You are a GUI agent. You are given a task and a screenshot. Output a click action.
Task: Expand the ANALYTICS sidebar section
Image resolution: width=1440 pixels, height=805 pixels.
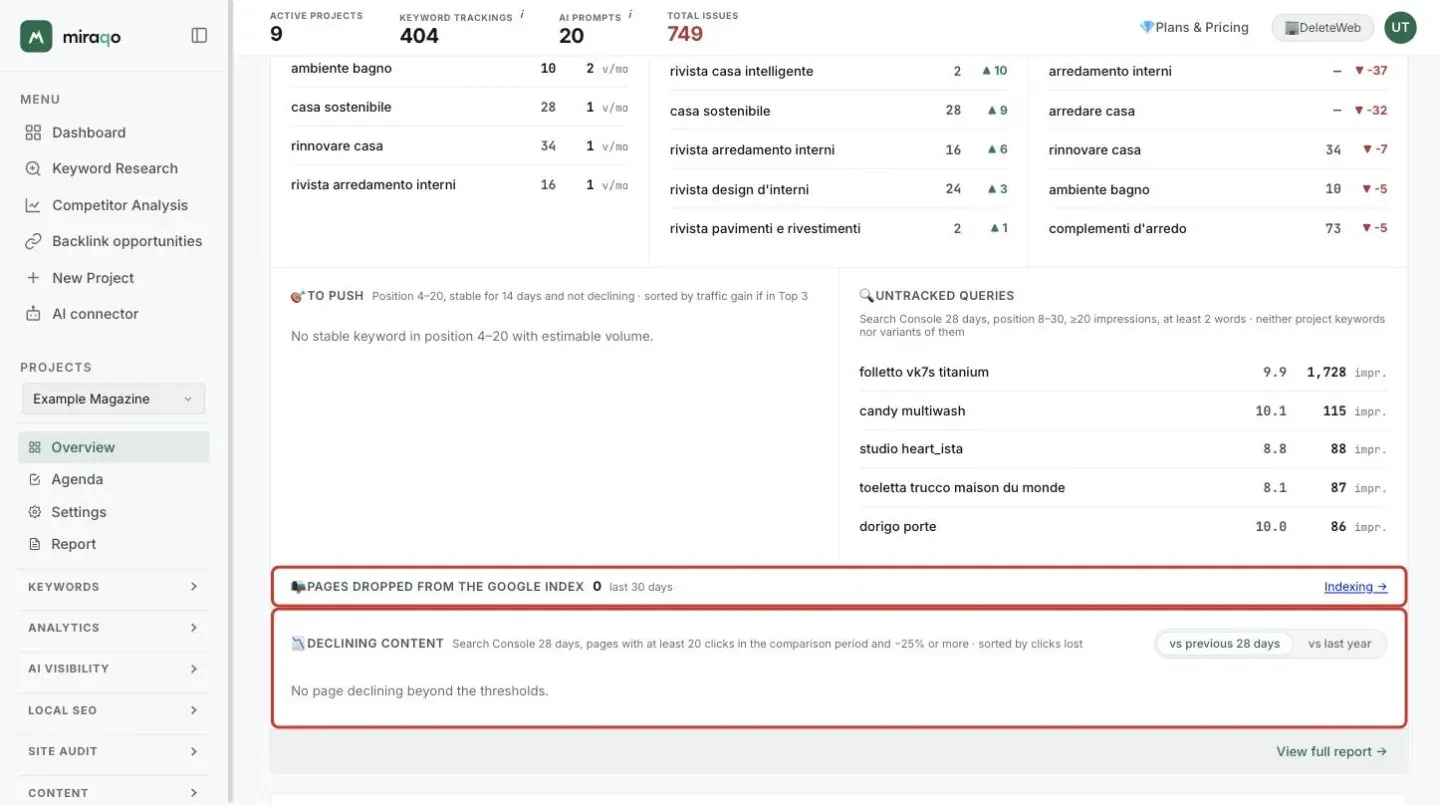(x=113, y=628)
